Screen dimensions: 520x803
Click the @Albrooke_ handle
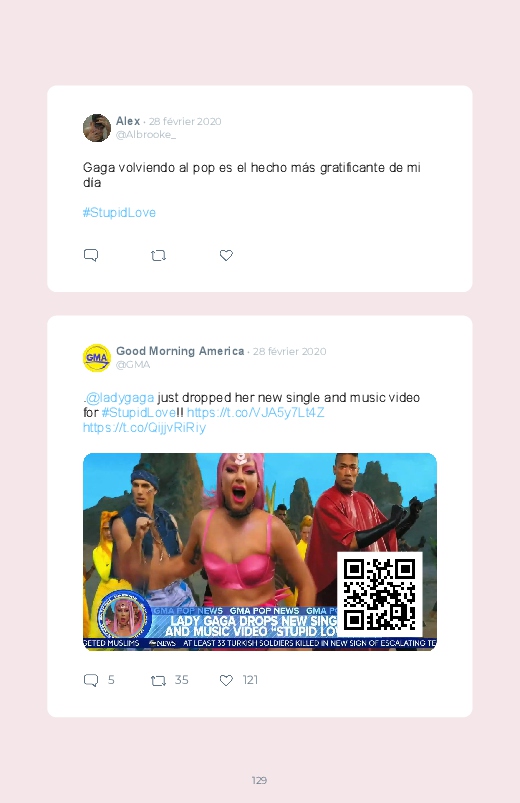(x=146, y=135)
